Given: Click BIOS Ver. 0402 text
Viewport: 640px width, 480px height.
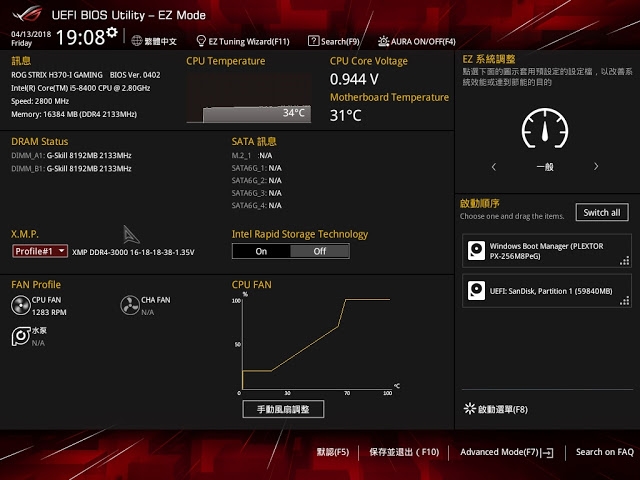Looking at the screenshot, I should tap(135, 75).
